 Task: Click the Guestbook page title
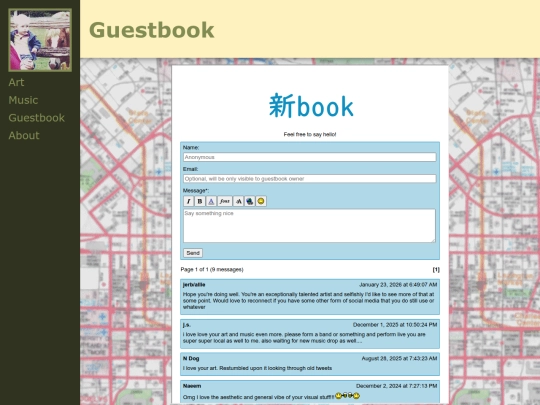152,30
